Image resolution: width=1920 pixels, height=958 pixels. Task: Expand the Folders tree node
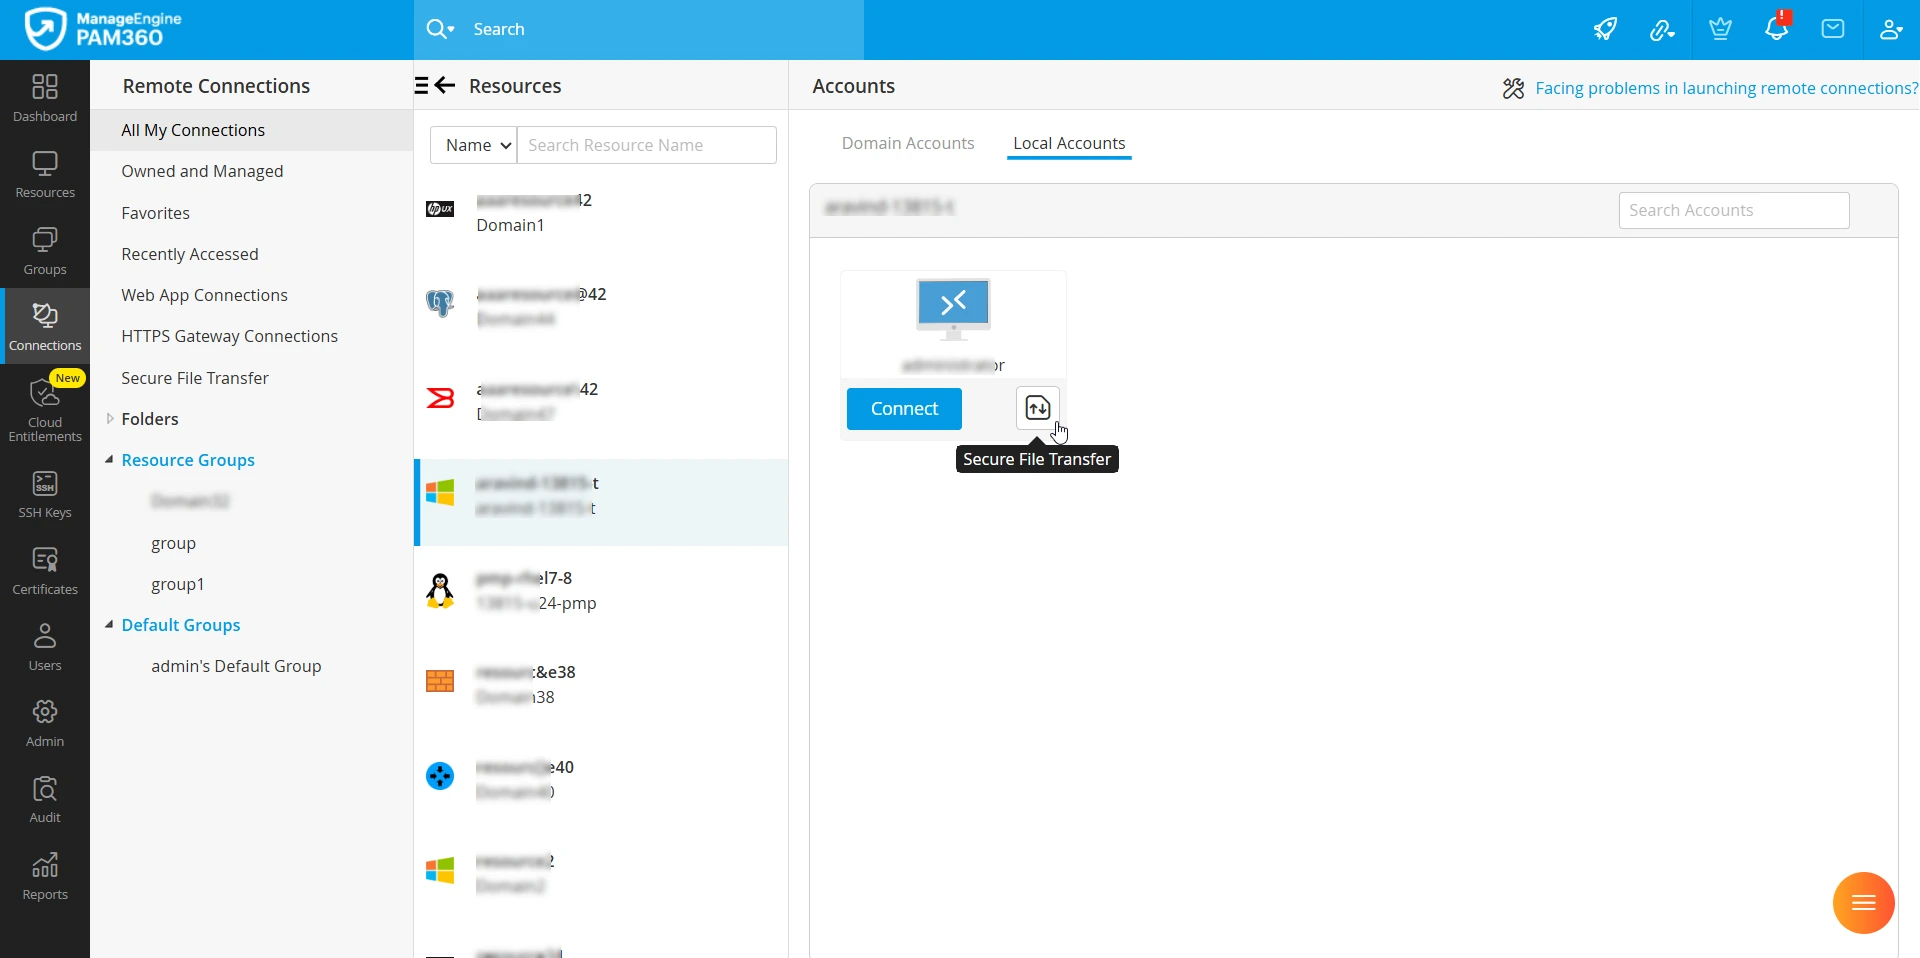pos(110,419)
